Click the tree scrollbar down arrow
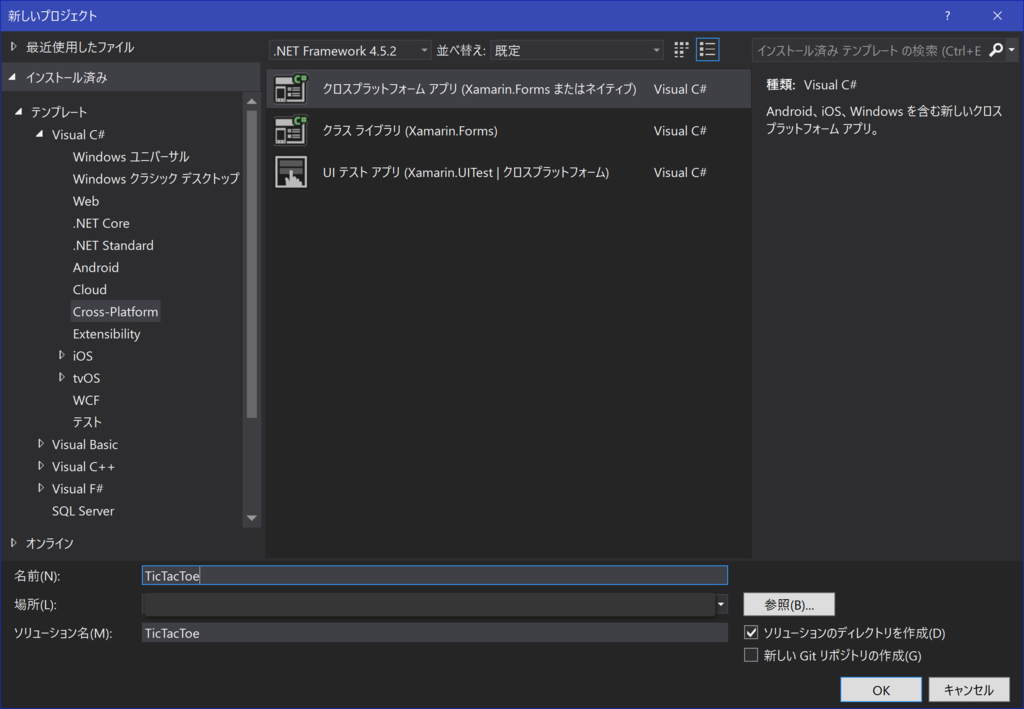This screenshot has width=1024, height=709. (x=251, y=518)
